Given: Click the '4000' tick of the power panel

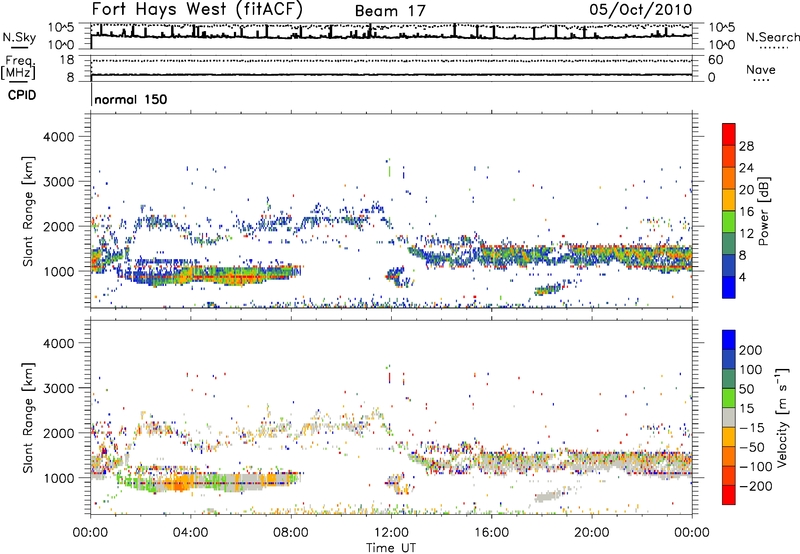Looking at the screenshot, I should coord(58,137).
